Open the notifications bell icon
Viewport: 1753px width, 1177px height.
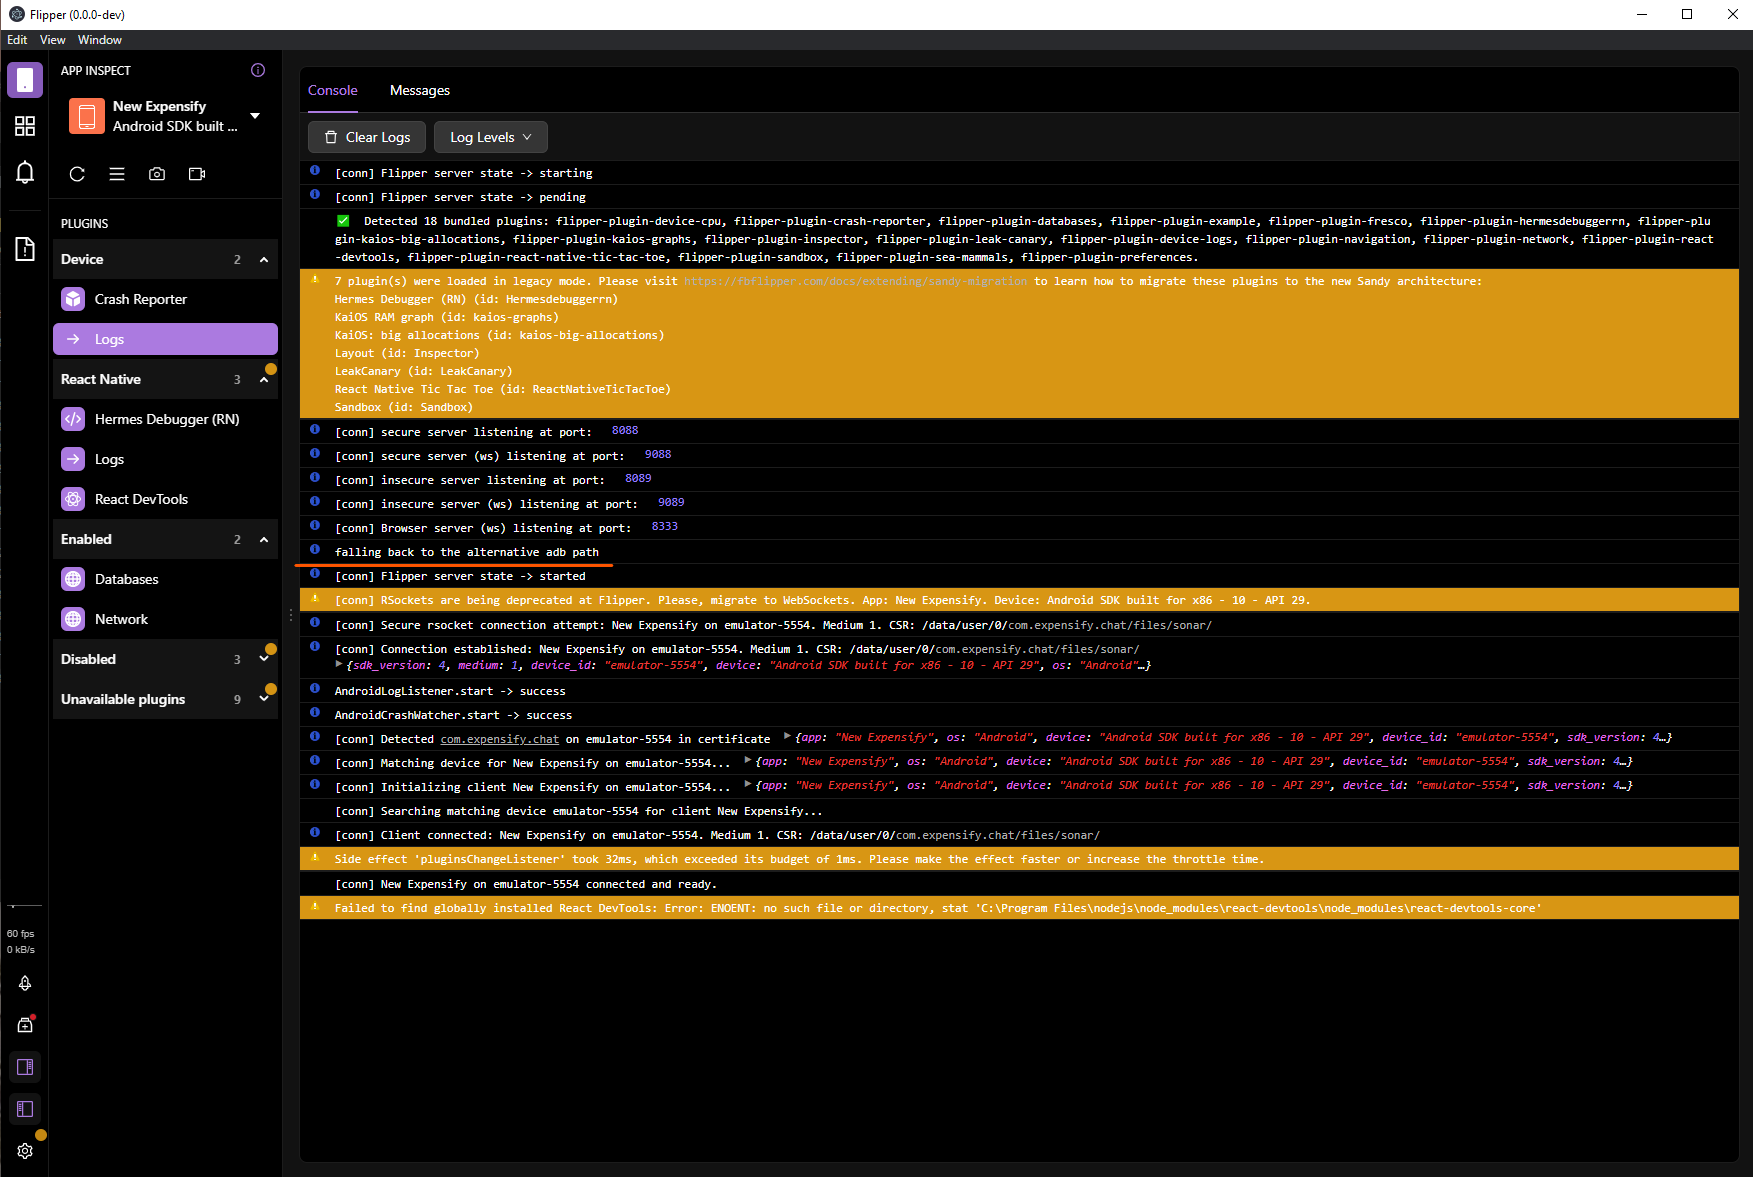pos(25,172)
